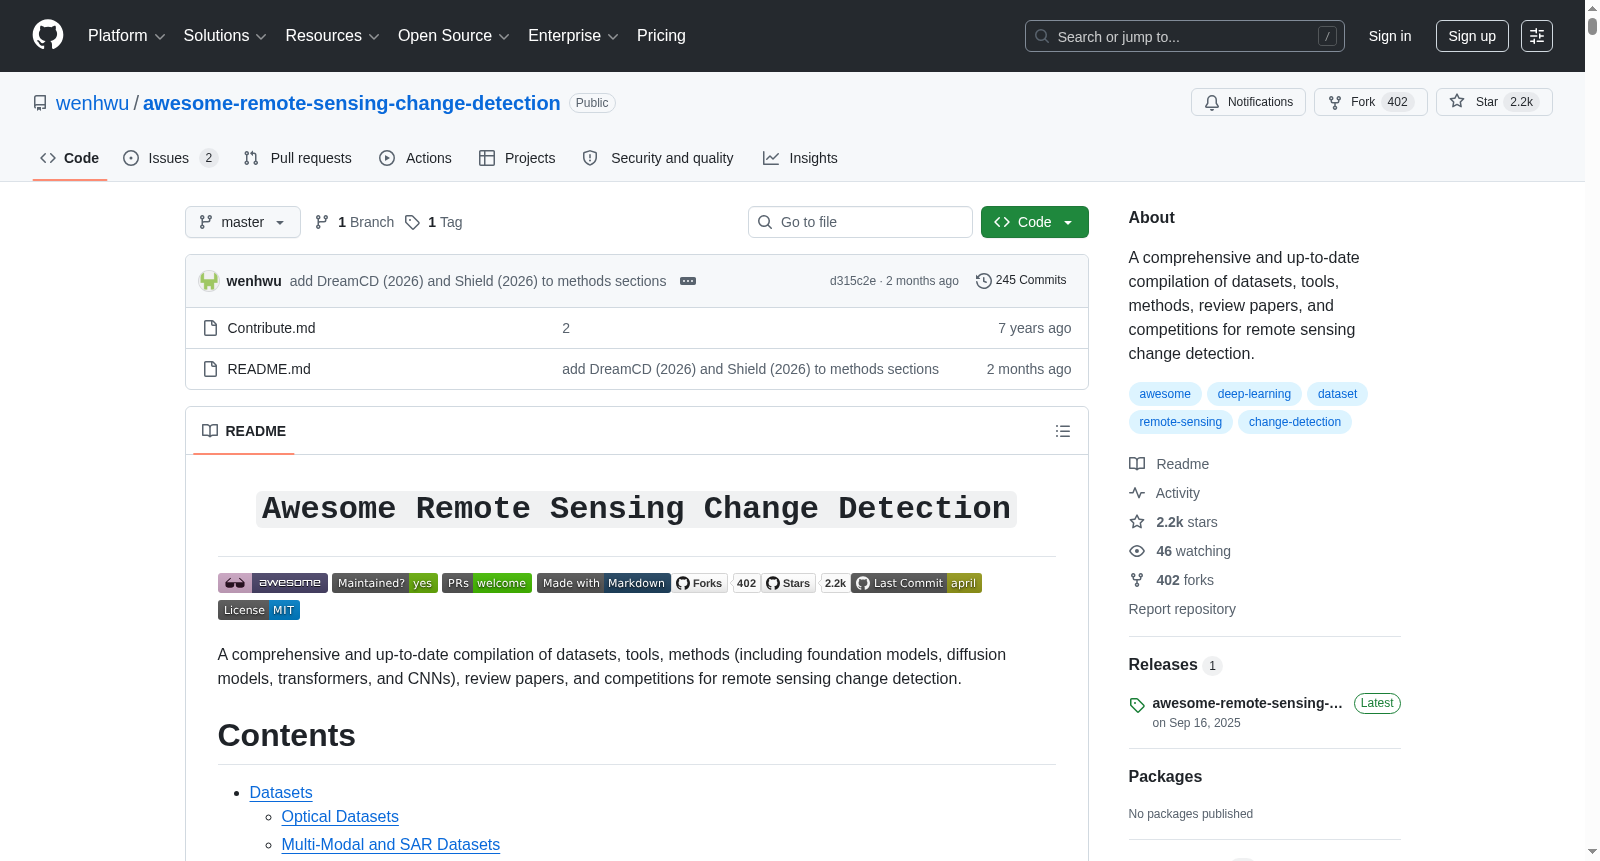Expand the latest commit message ellipsis
The image size is (1600, 861).
click(688, 281)
